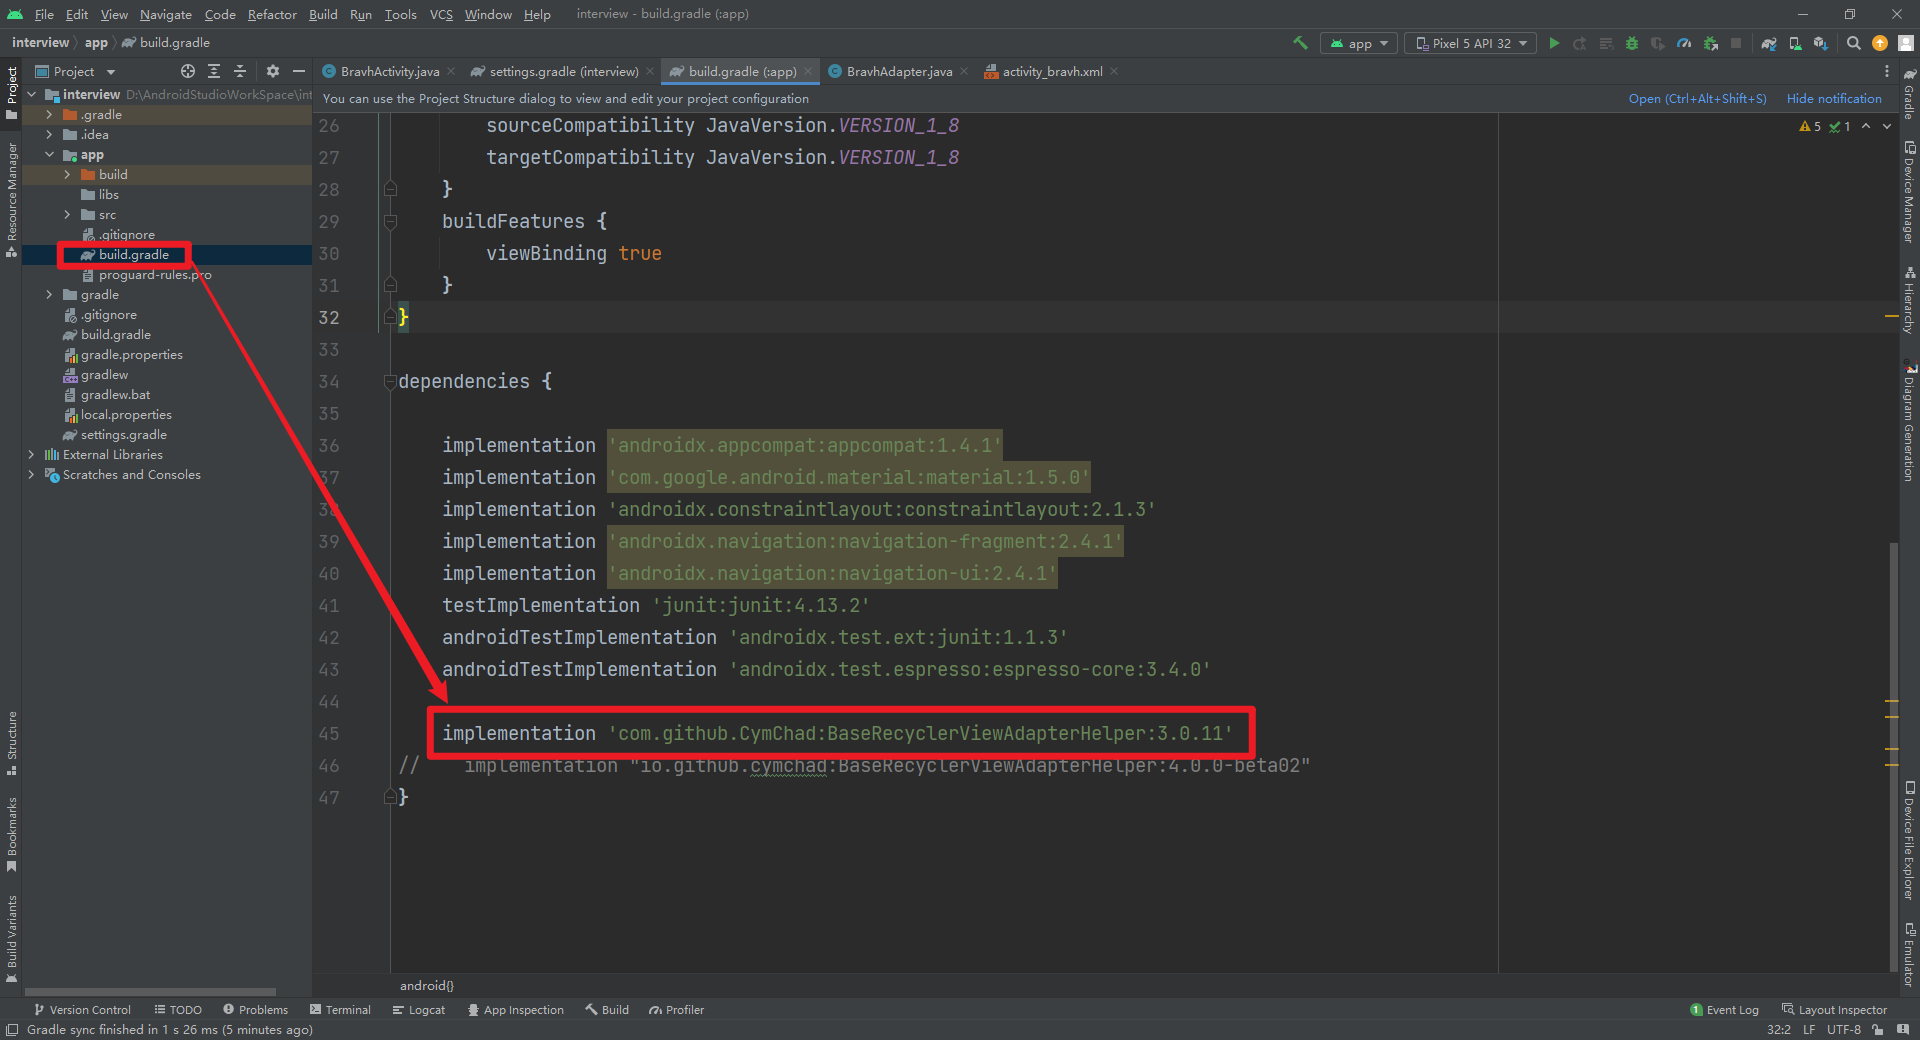Click the warnings count inspection indicator

1810,126
